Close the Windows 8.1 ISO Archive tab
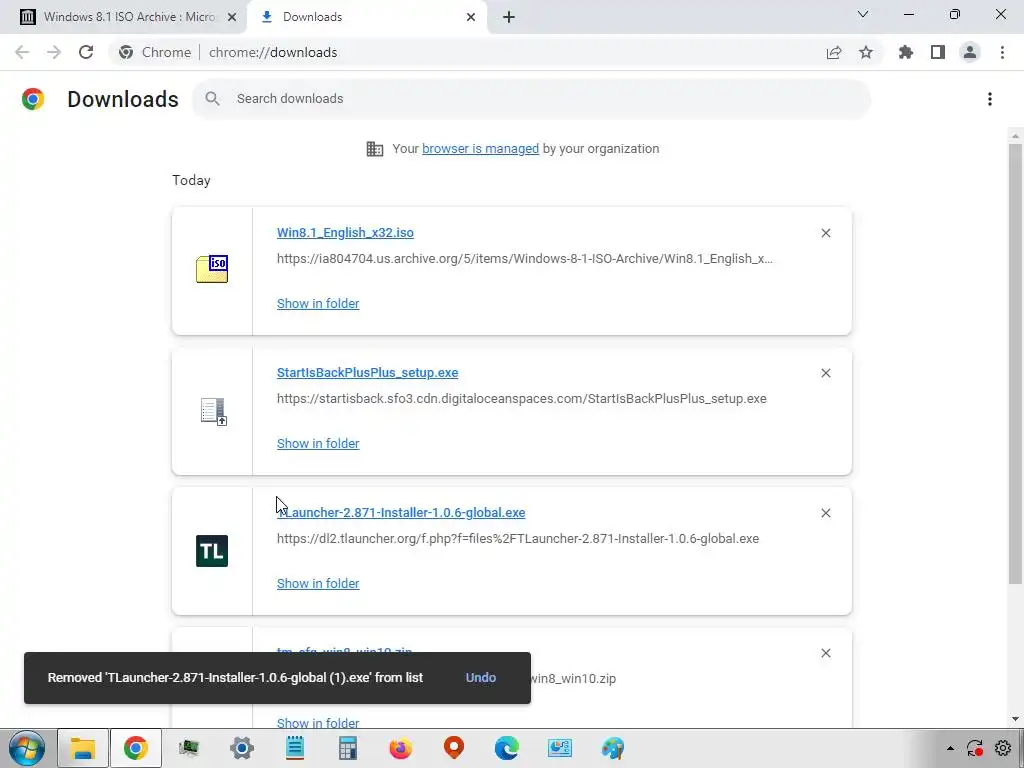The image size is (1024, 768). point(232,17)
